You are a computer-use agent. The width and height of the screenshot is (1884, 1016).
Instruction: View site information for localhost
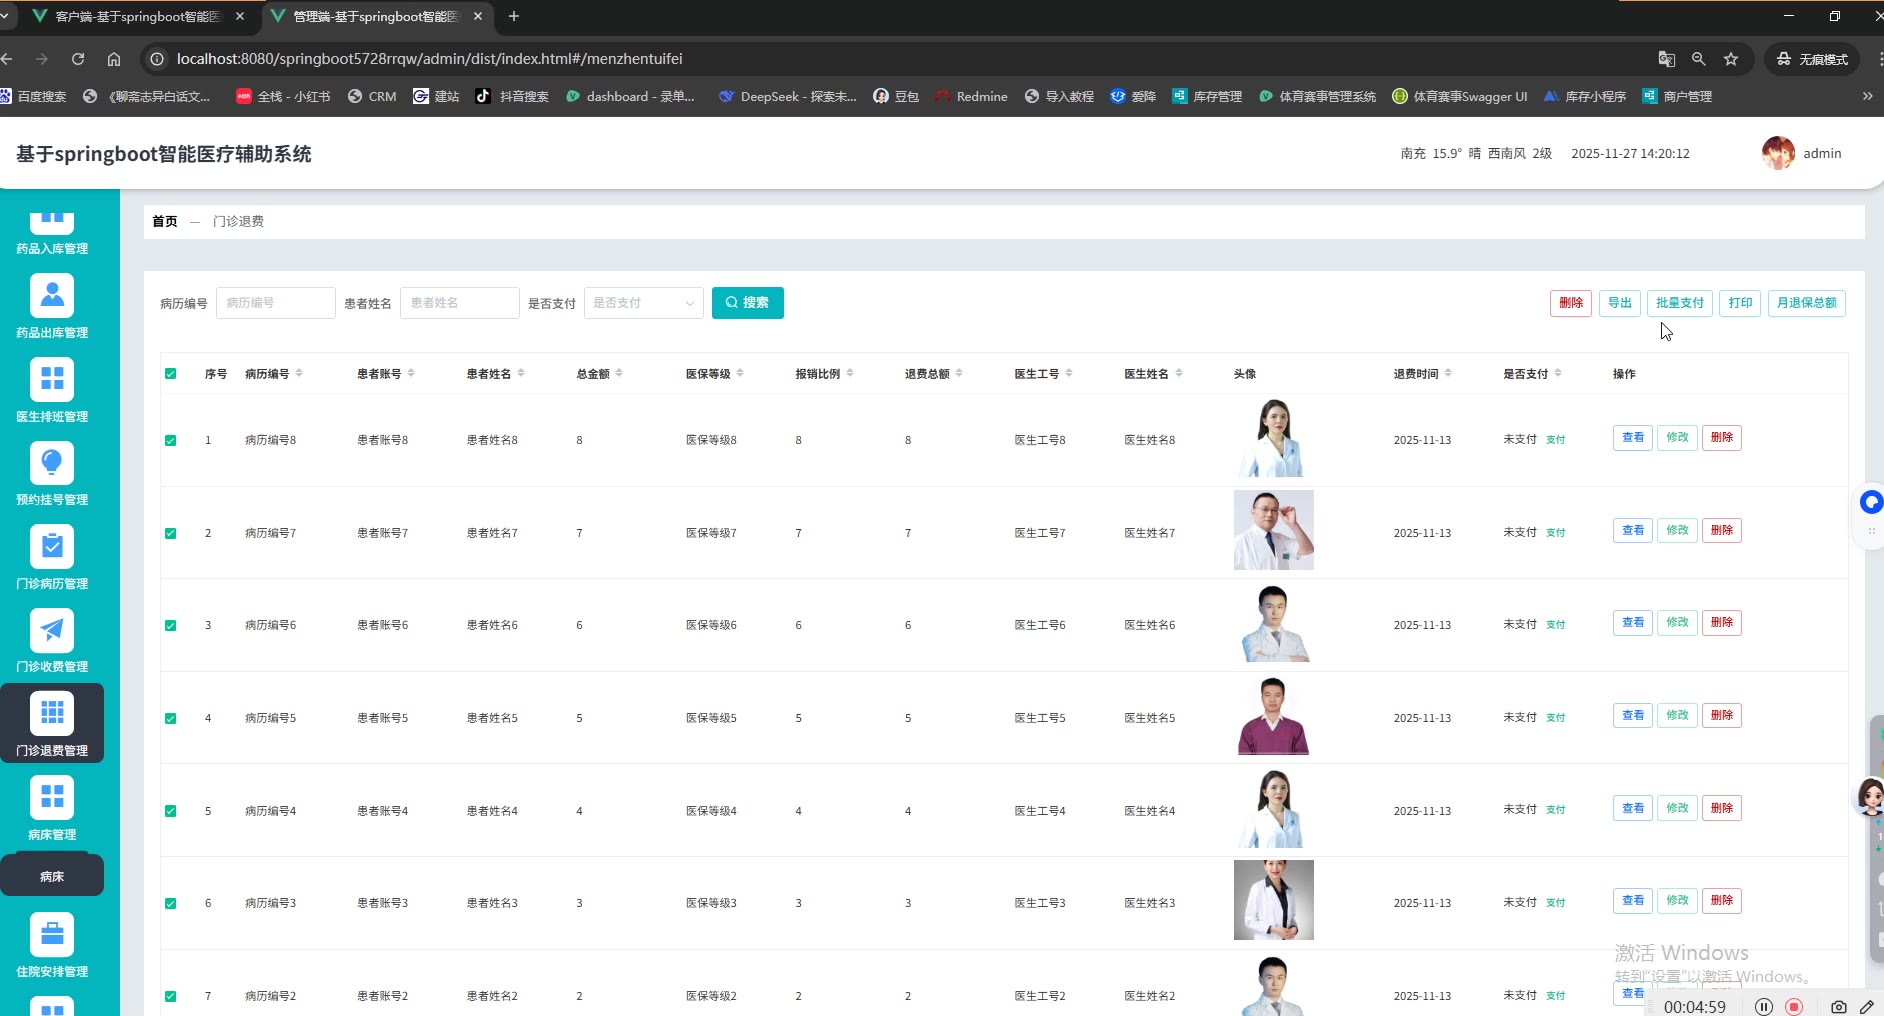(157, 59)
